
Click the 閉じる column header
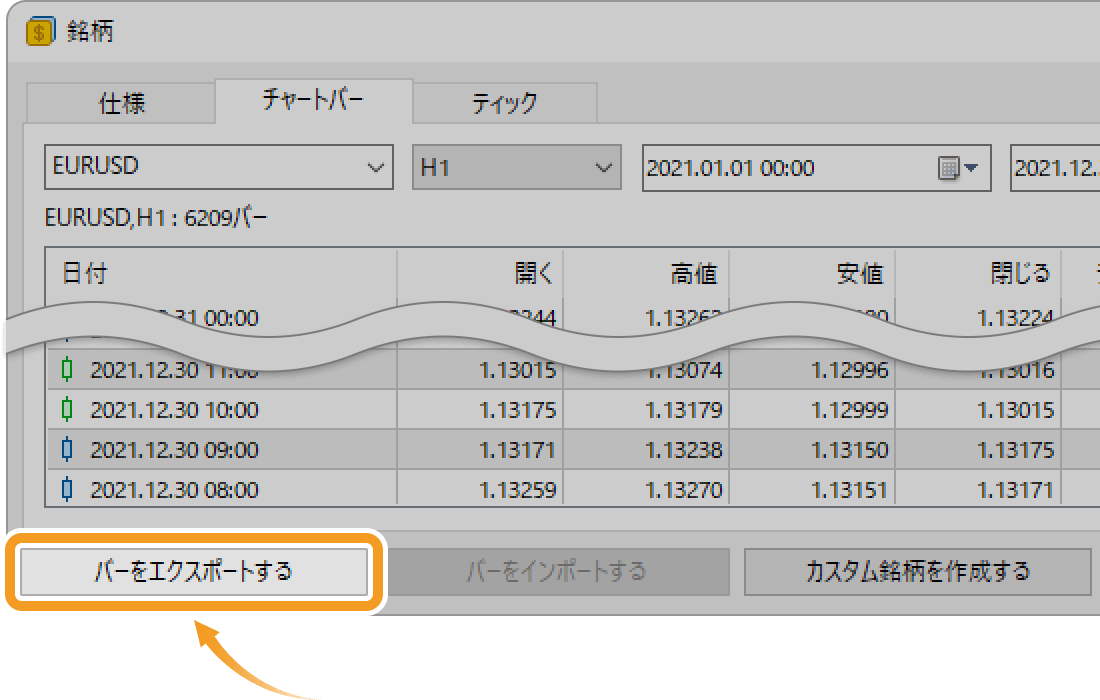click(978, 274)
